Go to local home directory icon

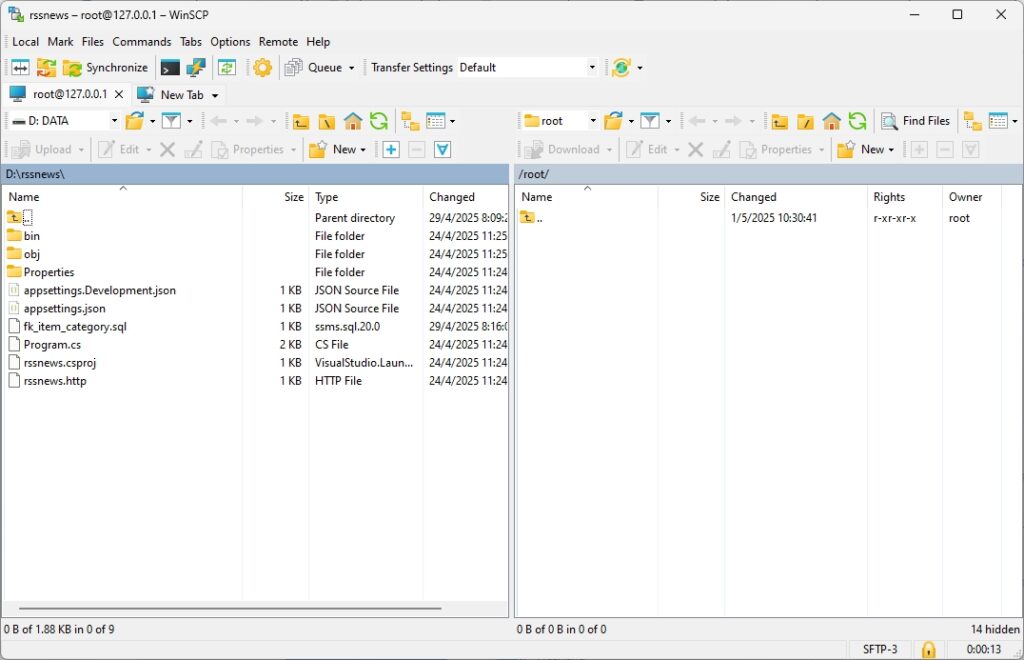(x=353, y=121)
